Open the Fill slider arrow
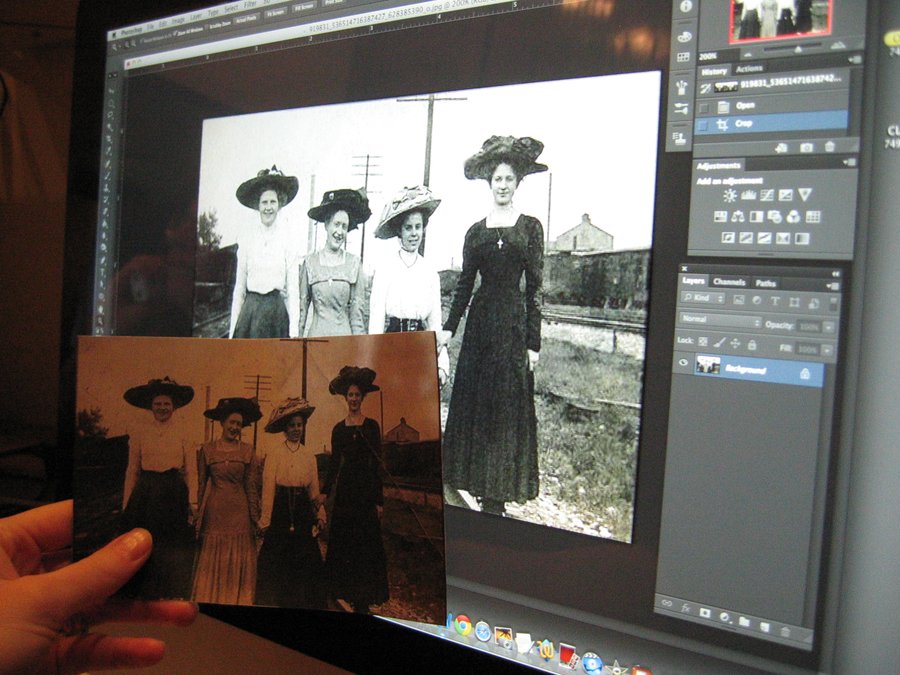The width and height of the screenshot is (900, 675). click(x=827, y=350)
